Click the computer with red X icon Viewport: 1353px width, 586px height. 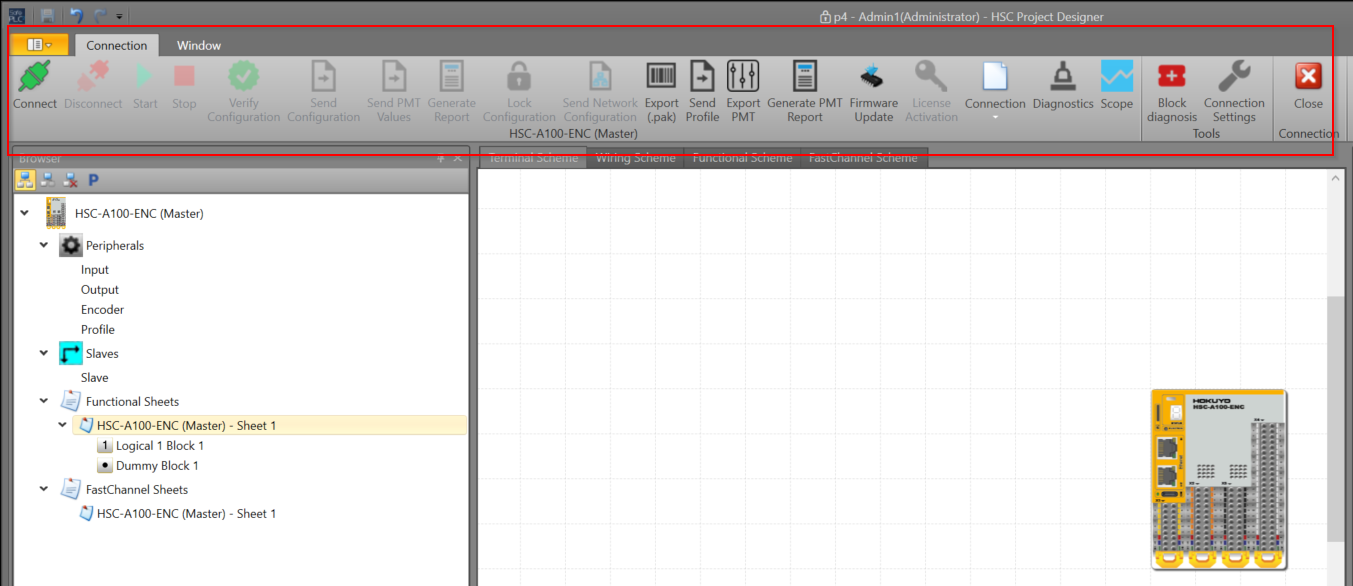coord(70,180)
